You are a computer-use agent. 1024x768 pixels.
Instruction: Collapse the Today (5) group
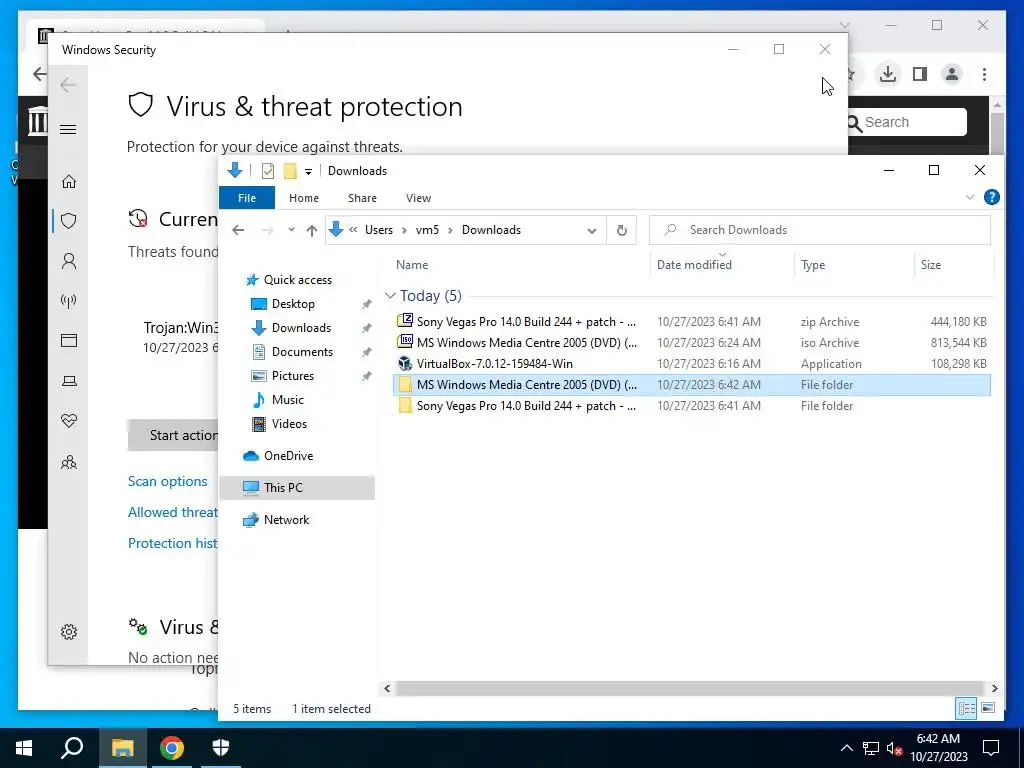click(390, 296)
